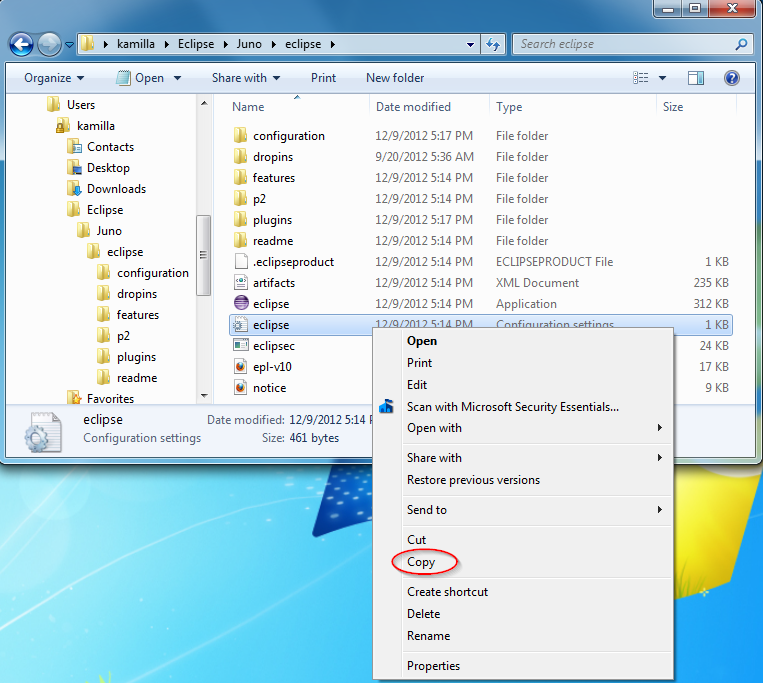Click the Back navigation arrow button

pyautogui.click(x=22, y=44)
